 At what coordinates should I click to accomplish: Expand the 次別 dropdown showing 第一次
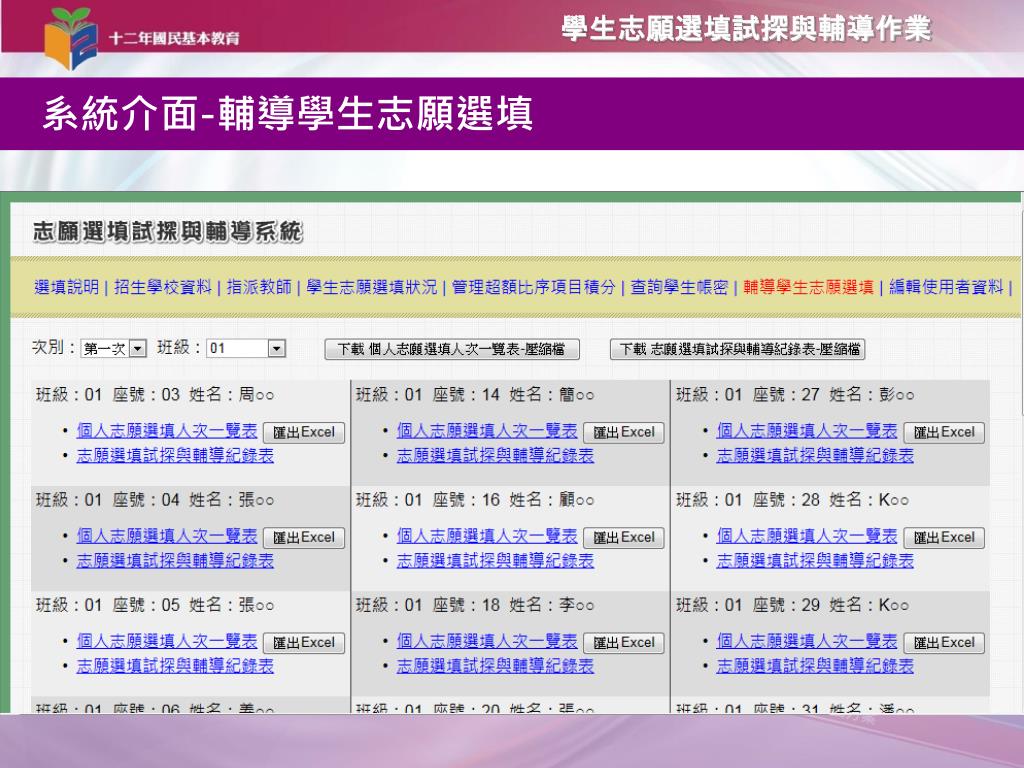tap(114, 349)
